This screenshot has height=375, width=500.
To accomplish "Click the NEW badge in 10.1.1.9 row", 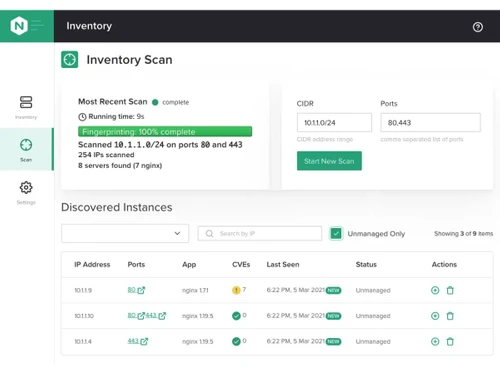I will tap(333, 290).
